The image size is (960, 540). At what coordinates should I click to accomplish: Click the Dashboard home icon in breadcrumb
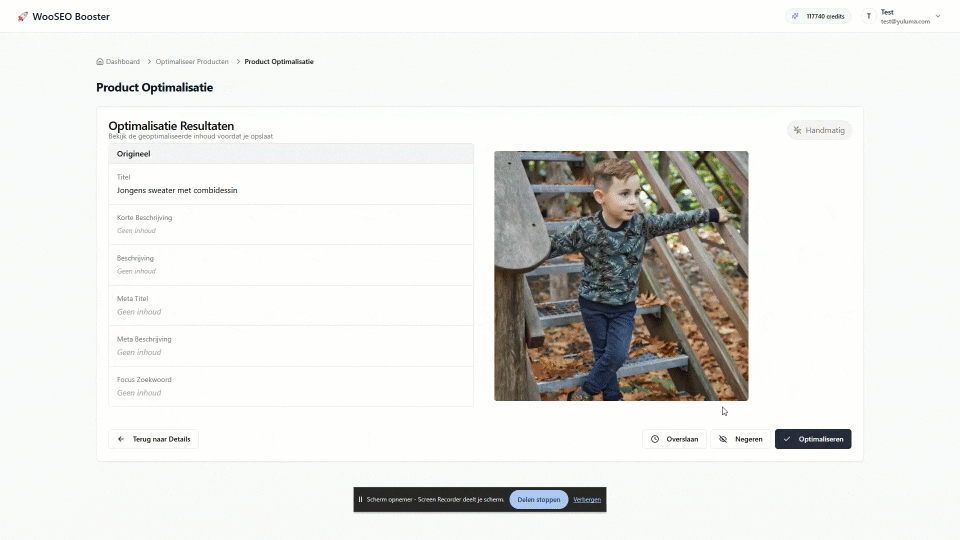100,61
